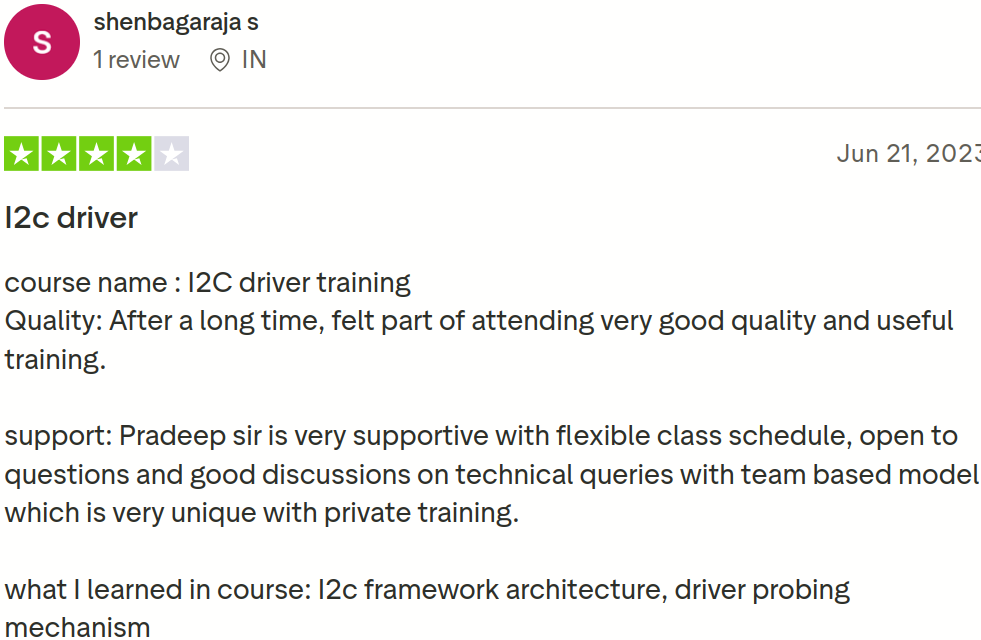Click the second green rating star
This screenshot has width=981, height=640.
(60, 154)
